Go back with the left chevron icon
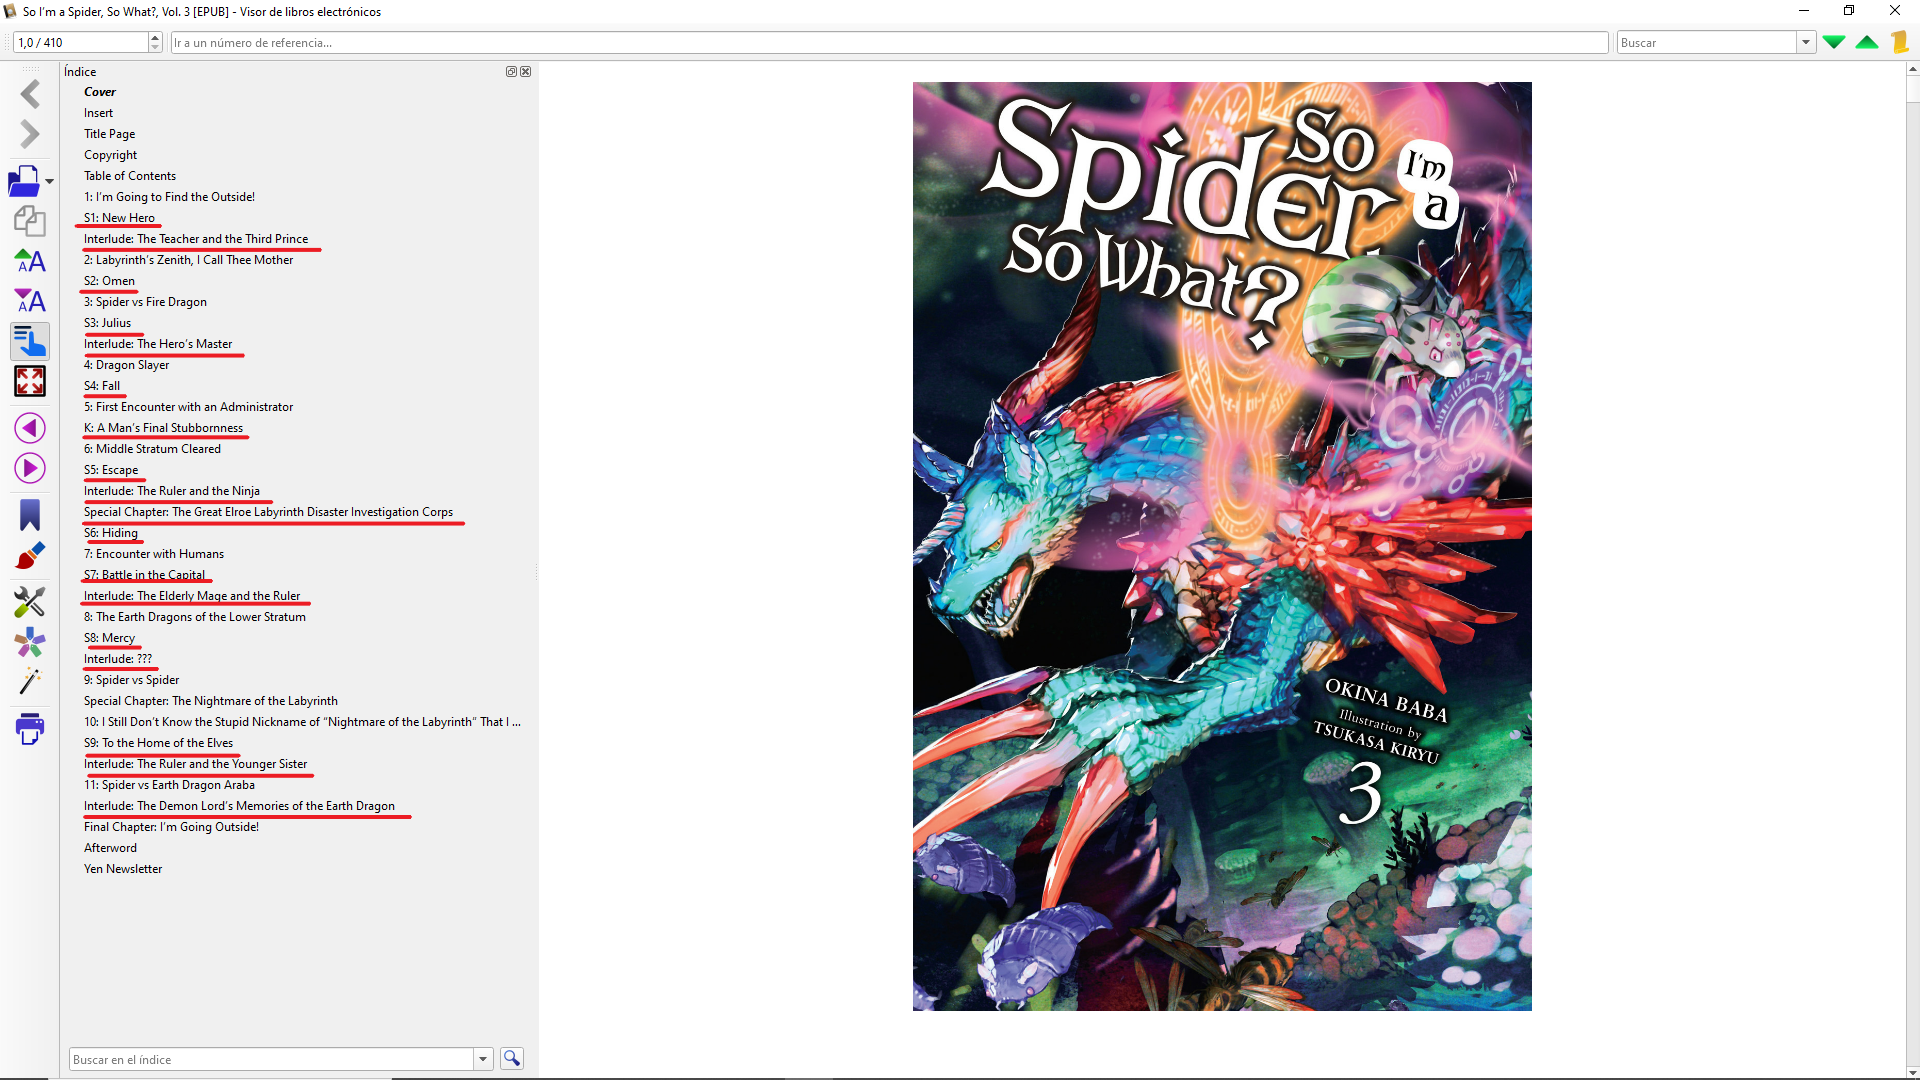This screenshot has width=1920, height=1080. (x=30, y=94)
